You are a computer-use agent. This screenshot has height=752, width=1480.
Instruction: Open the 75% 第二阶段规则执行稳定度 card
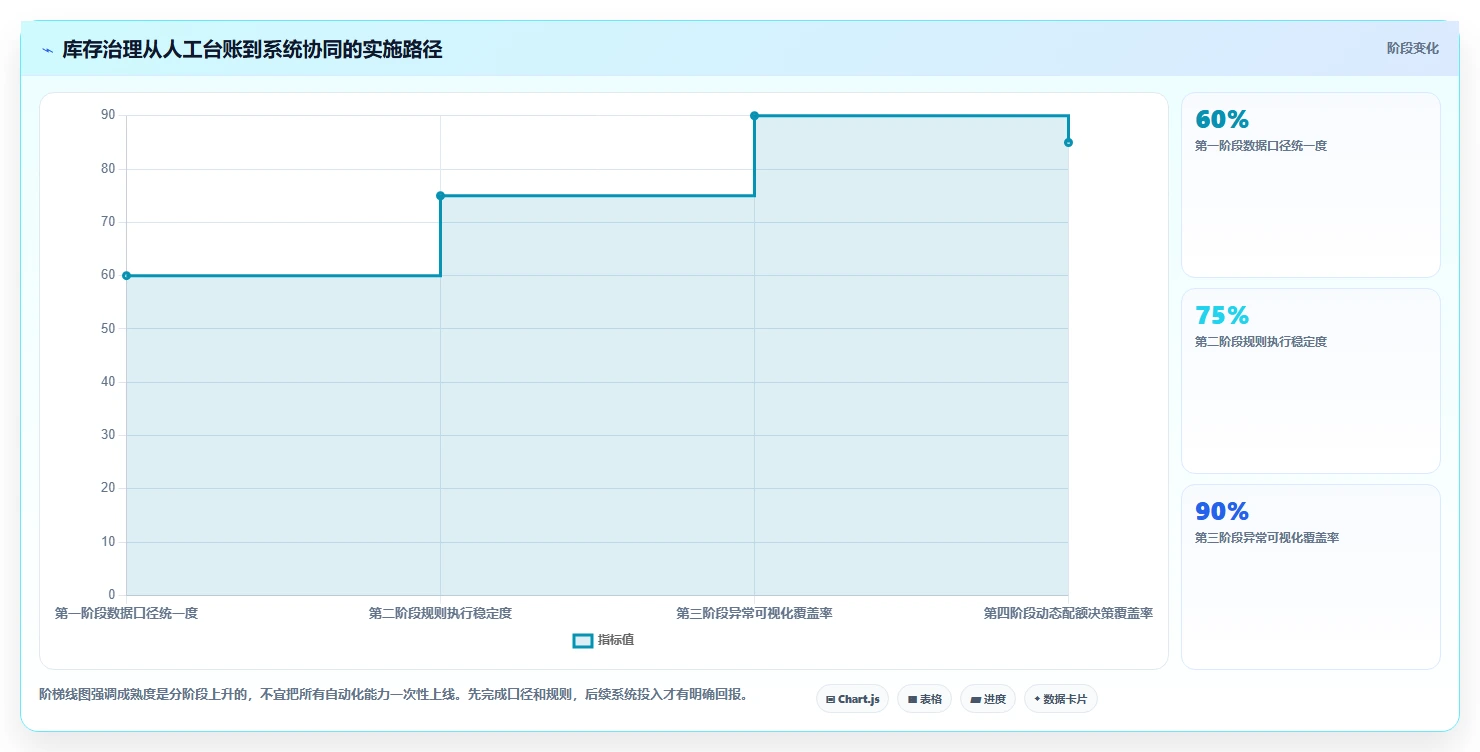tap(1310, 381)
